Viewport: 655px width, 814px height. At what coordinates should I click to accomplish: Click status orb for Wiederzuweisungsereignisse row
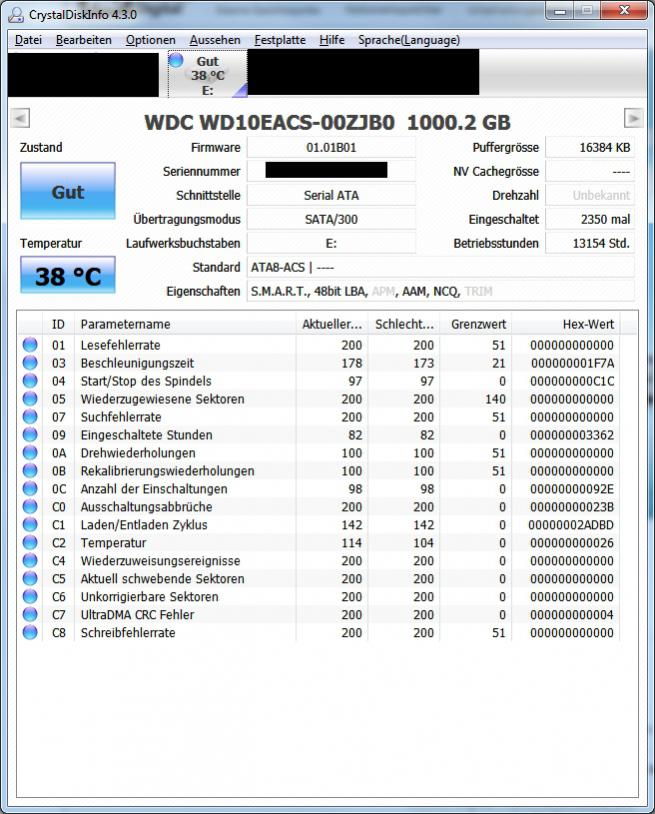point(30,560)
